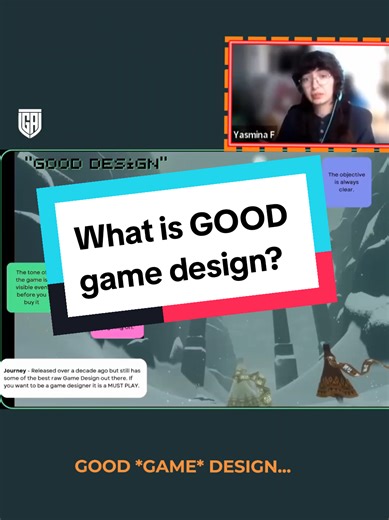Click the '"GOOD DESIGN"' slide heading
Screen dimensions: 389x520
pos(96,164)
